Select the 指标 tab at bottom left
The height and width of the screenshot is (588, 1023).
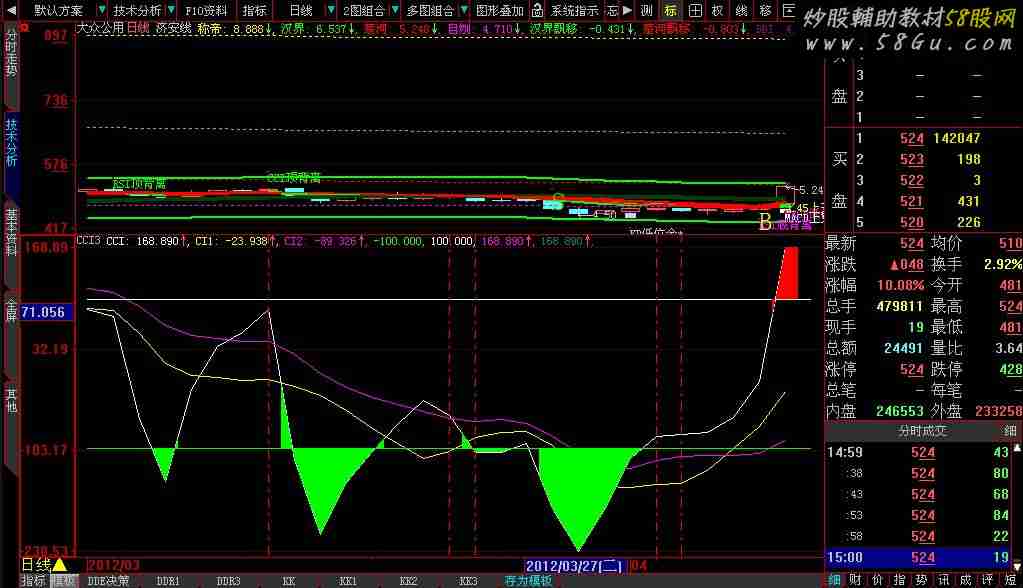pos(34,580)
